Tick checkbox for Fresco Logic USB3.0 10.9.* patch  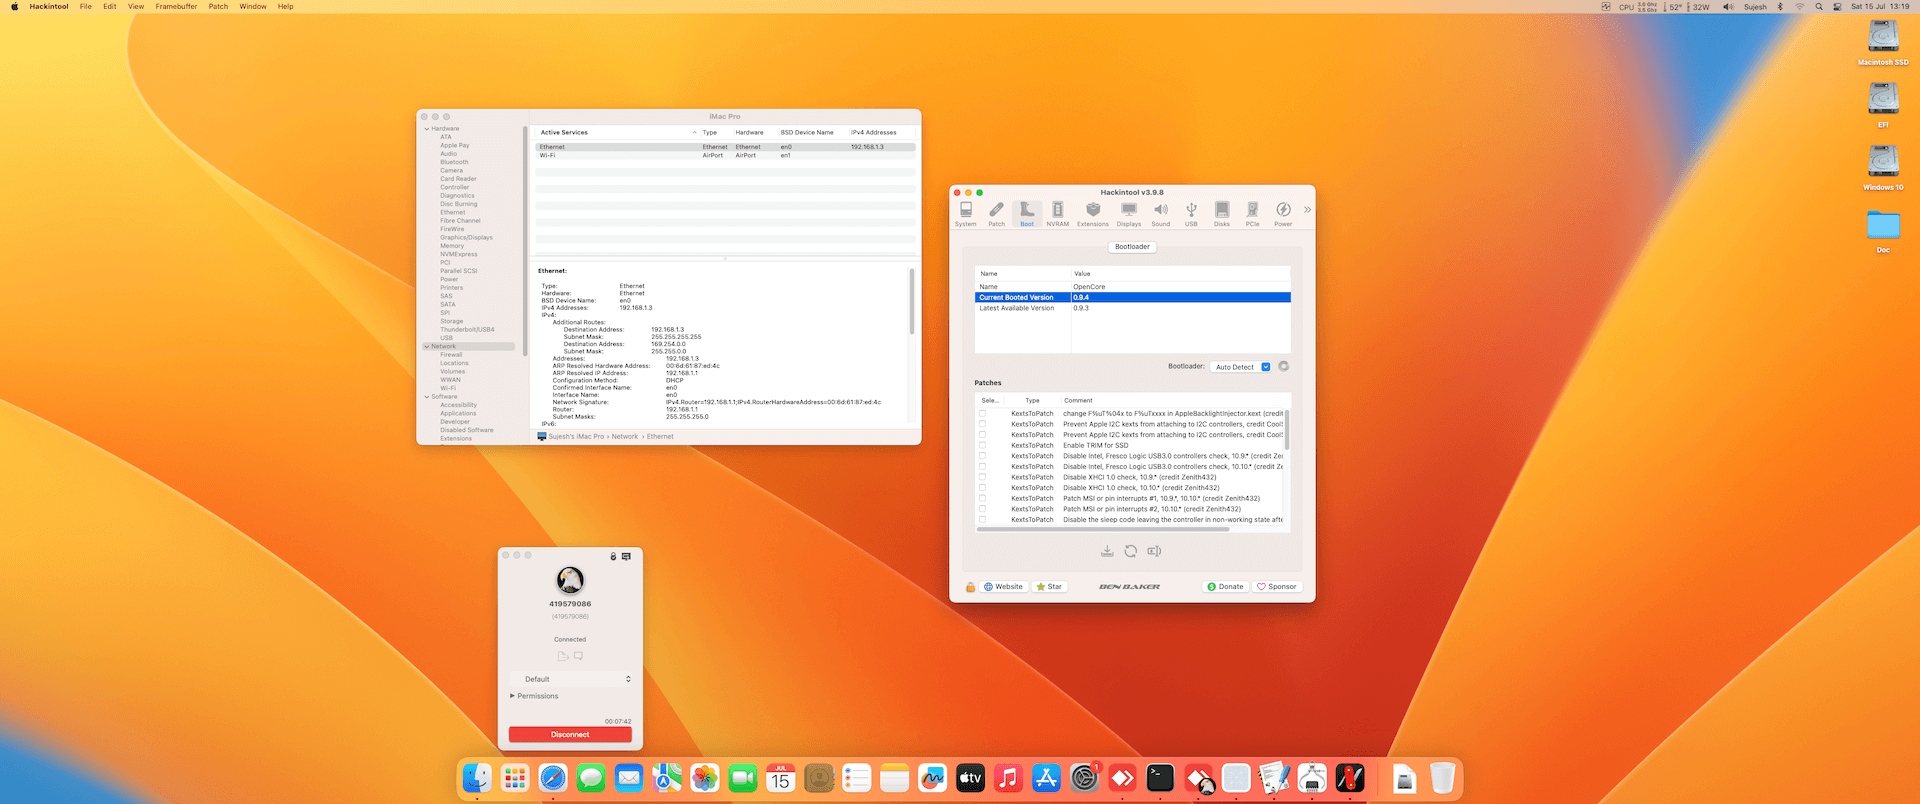pyautogui.click(x=982, y=456)
